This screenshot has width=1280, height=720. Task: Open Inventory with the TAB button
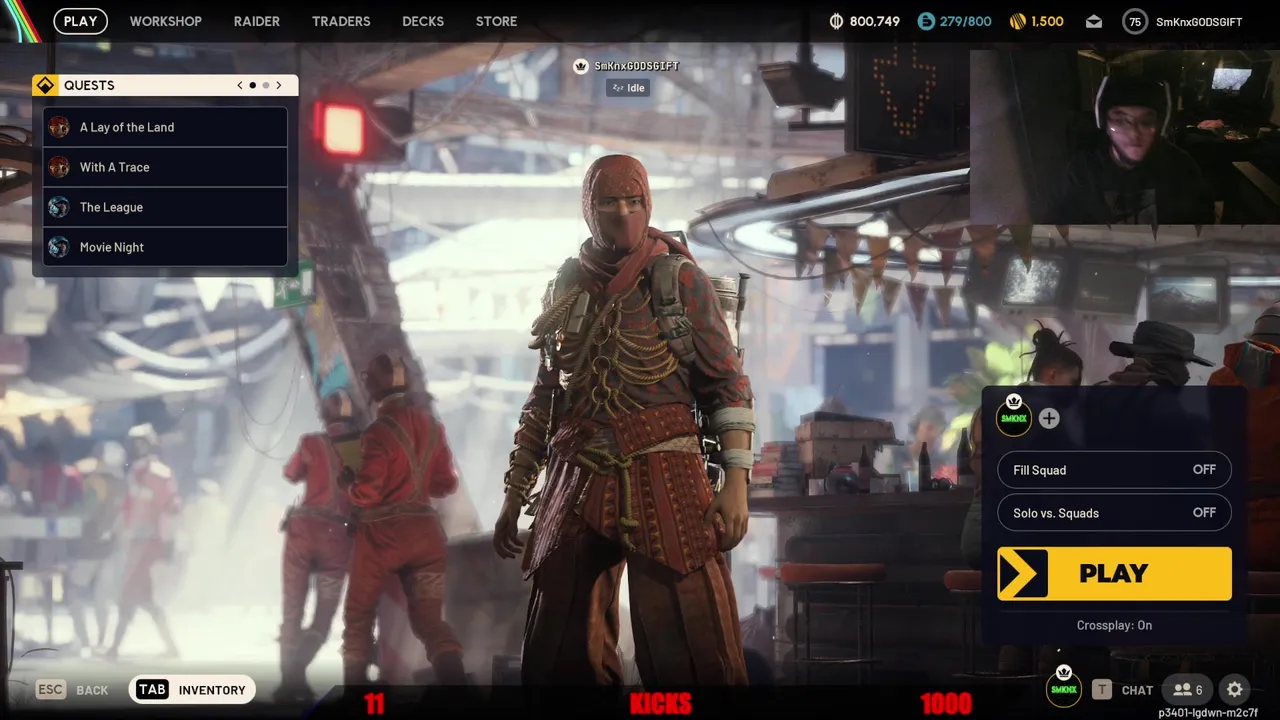click(x=192, y=690)
